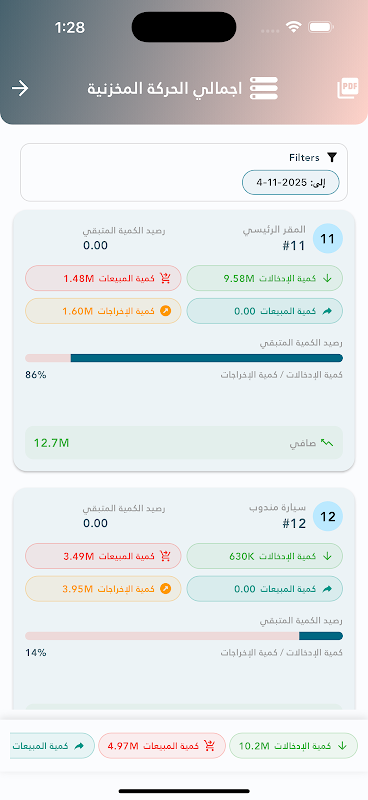Open the إلى: 4-11-2025 date filter
The height and width of the screenshot is (800, 368).
click(x=290, y=182)
